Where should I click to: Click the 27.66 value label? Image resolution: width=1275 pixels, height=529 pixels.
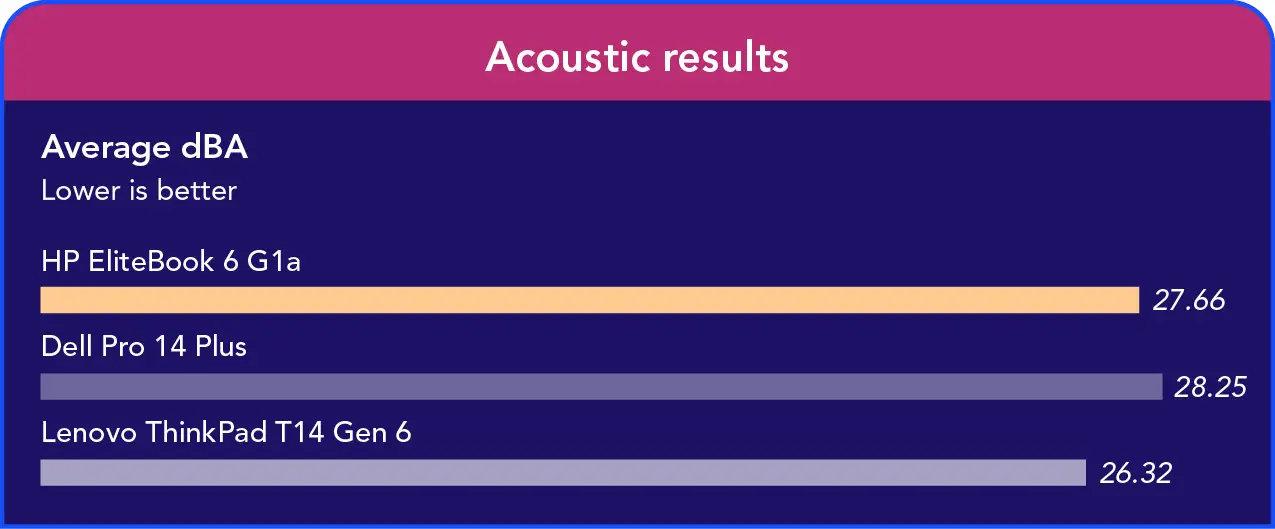(x=1188, y=300)
